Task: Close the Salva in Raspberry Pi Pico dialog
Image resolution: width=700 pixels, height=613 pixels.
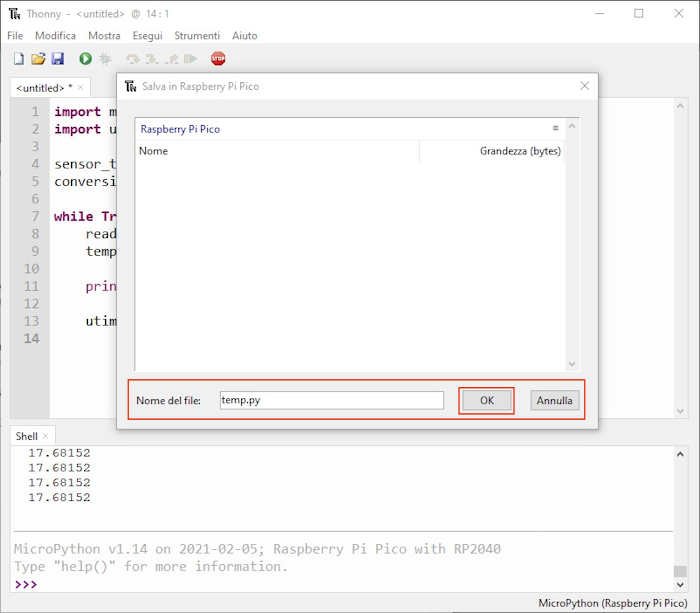Action: pyautogui.click(x=585, y=86)
